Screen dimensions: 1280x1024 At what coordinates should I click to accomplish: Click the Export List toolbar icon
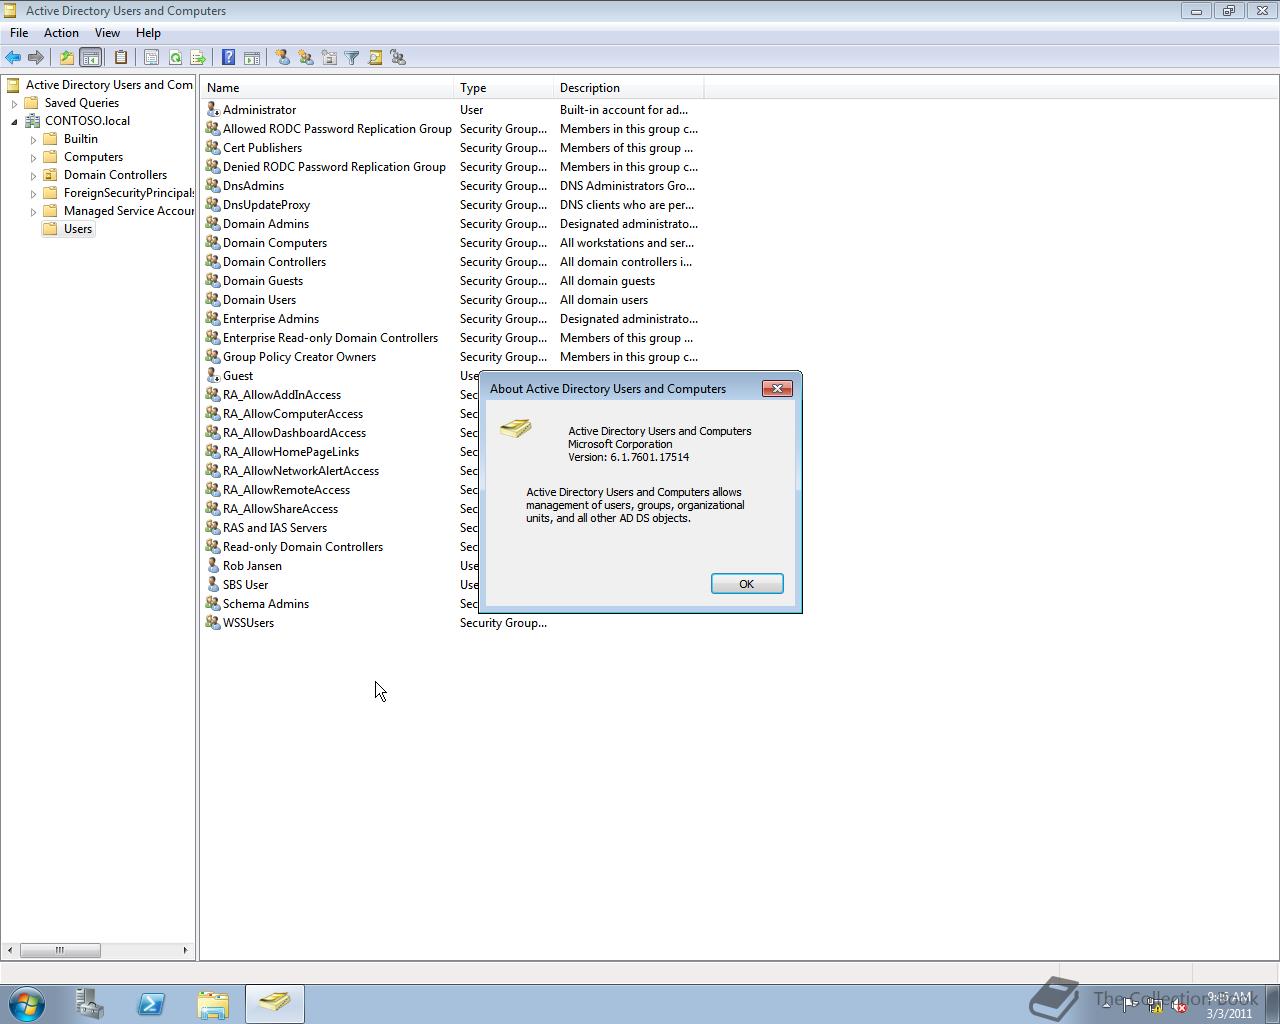click(x=198, y=58)
